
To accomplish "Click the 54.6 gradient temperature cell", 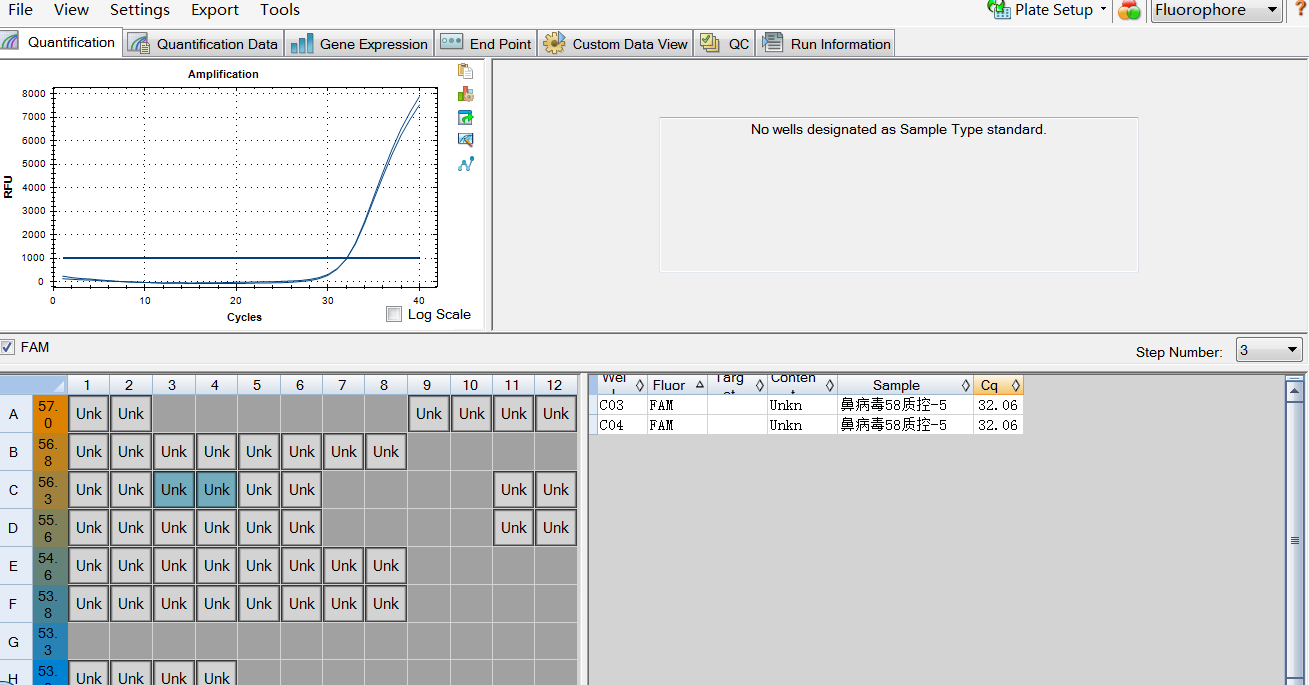I will [48, 566].
